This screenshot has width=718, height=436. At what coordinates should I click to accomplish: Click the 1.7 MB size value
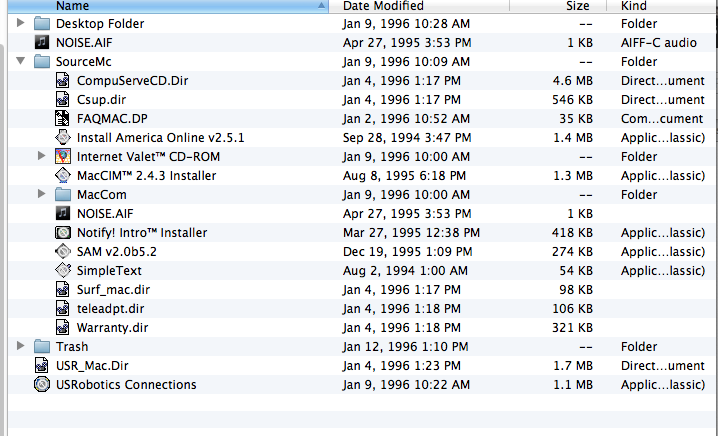(572, 365)
